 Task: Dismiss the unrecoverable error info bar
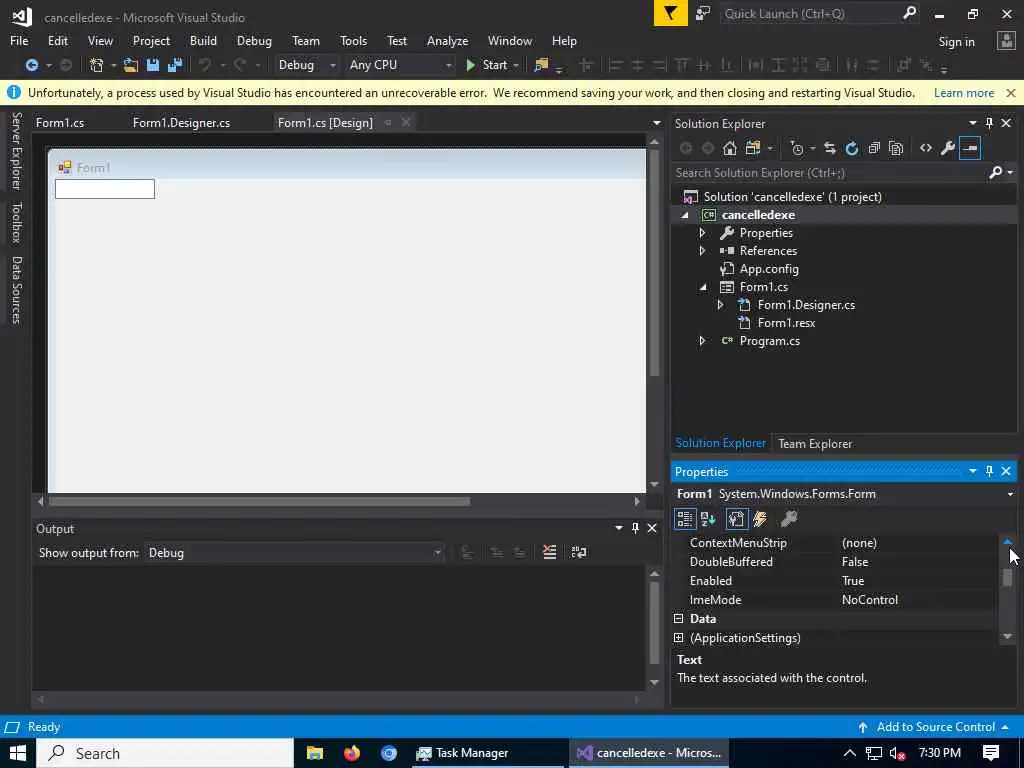1010,93
